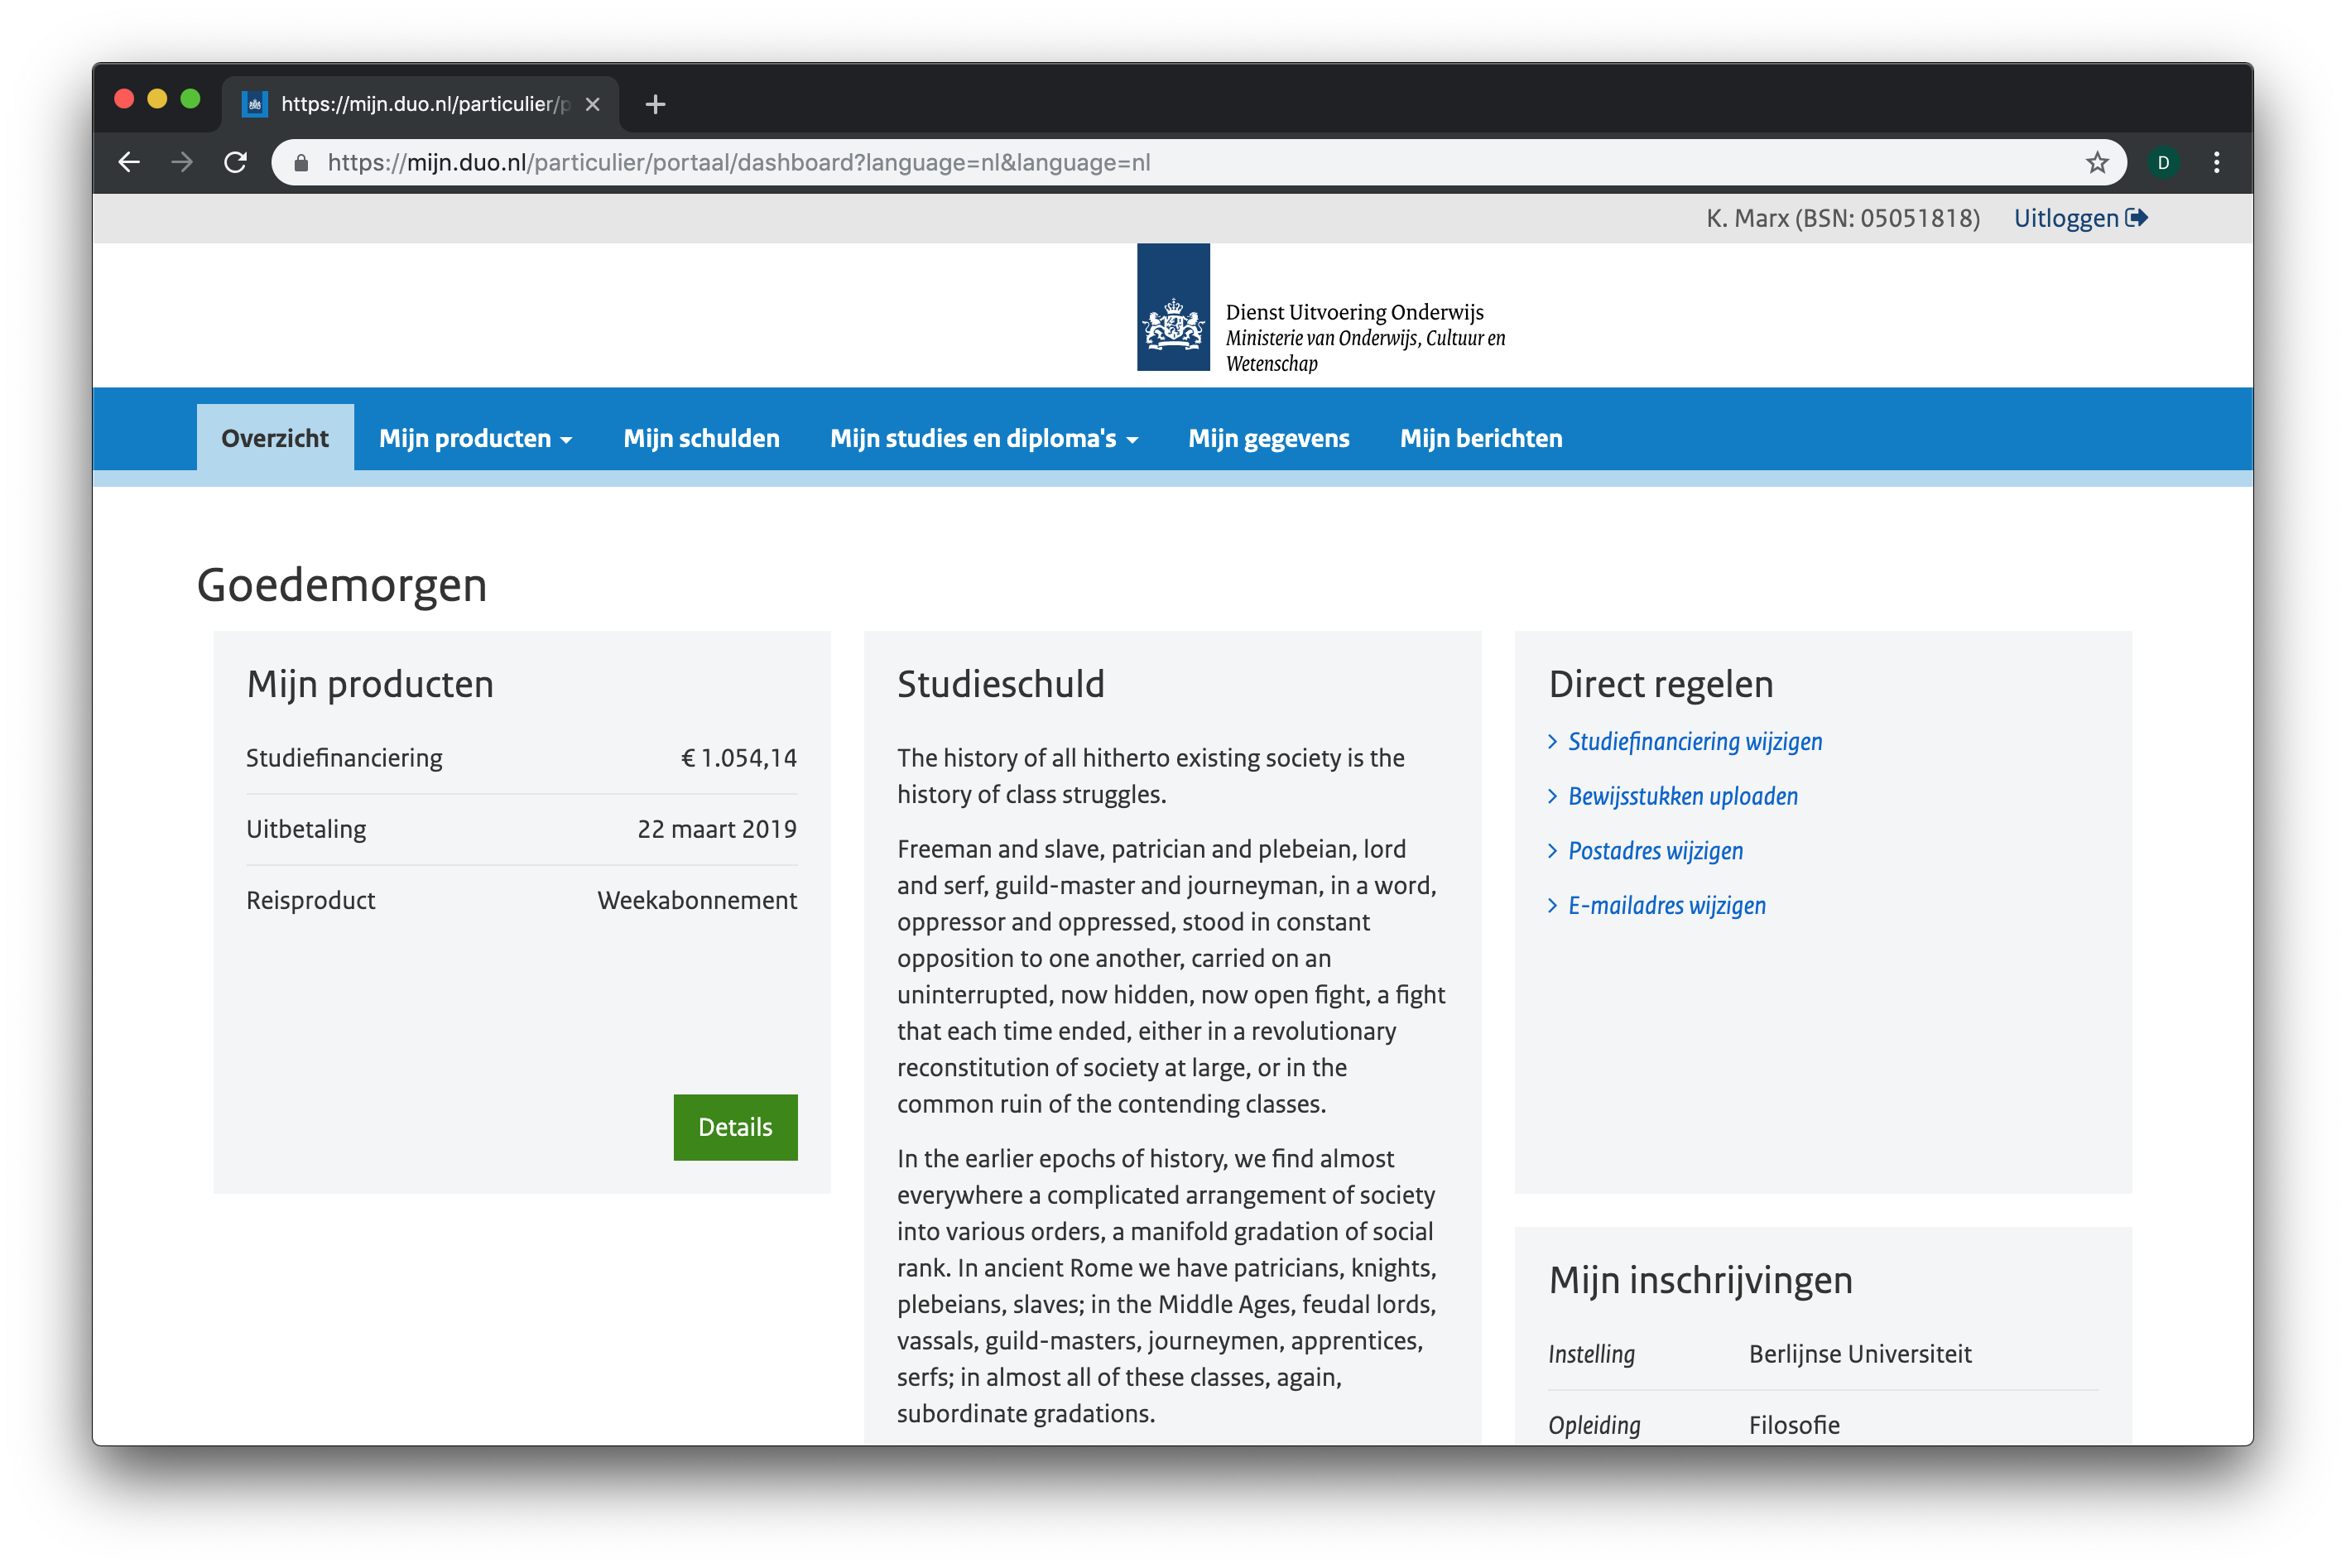The width and height of the screenshot is (2346, 1568).
Task: Expand the Mijn producten dropdown menu
Action: coord(475,438)
